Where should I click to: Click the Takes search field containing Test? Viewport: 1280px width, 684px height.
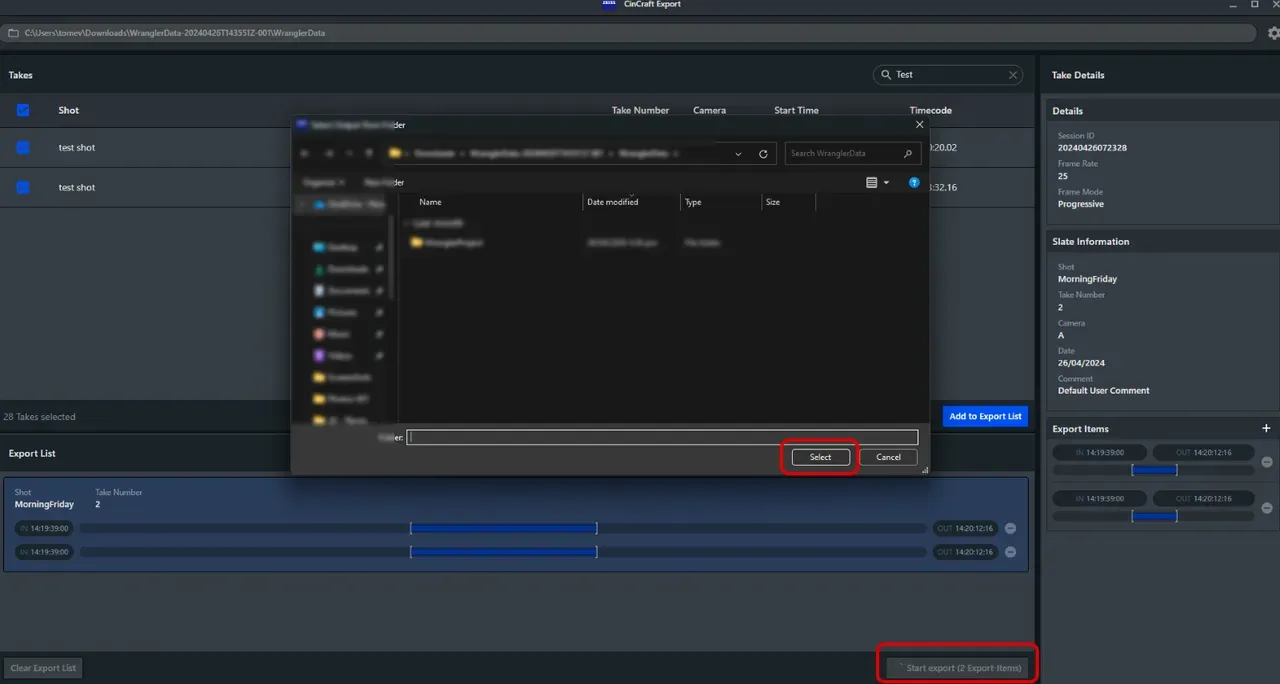click(948, 75)
